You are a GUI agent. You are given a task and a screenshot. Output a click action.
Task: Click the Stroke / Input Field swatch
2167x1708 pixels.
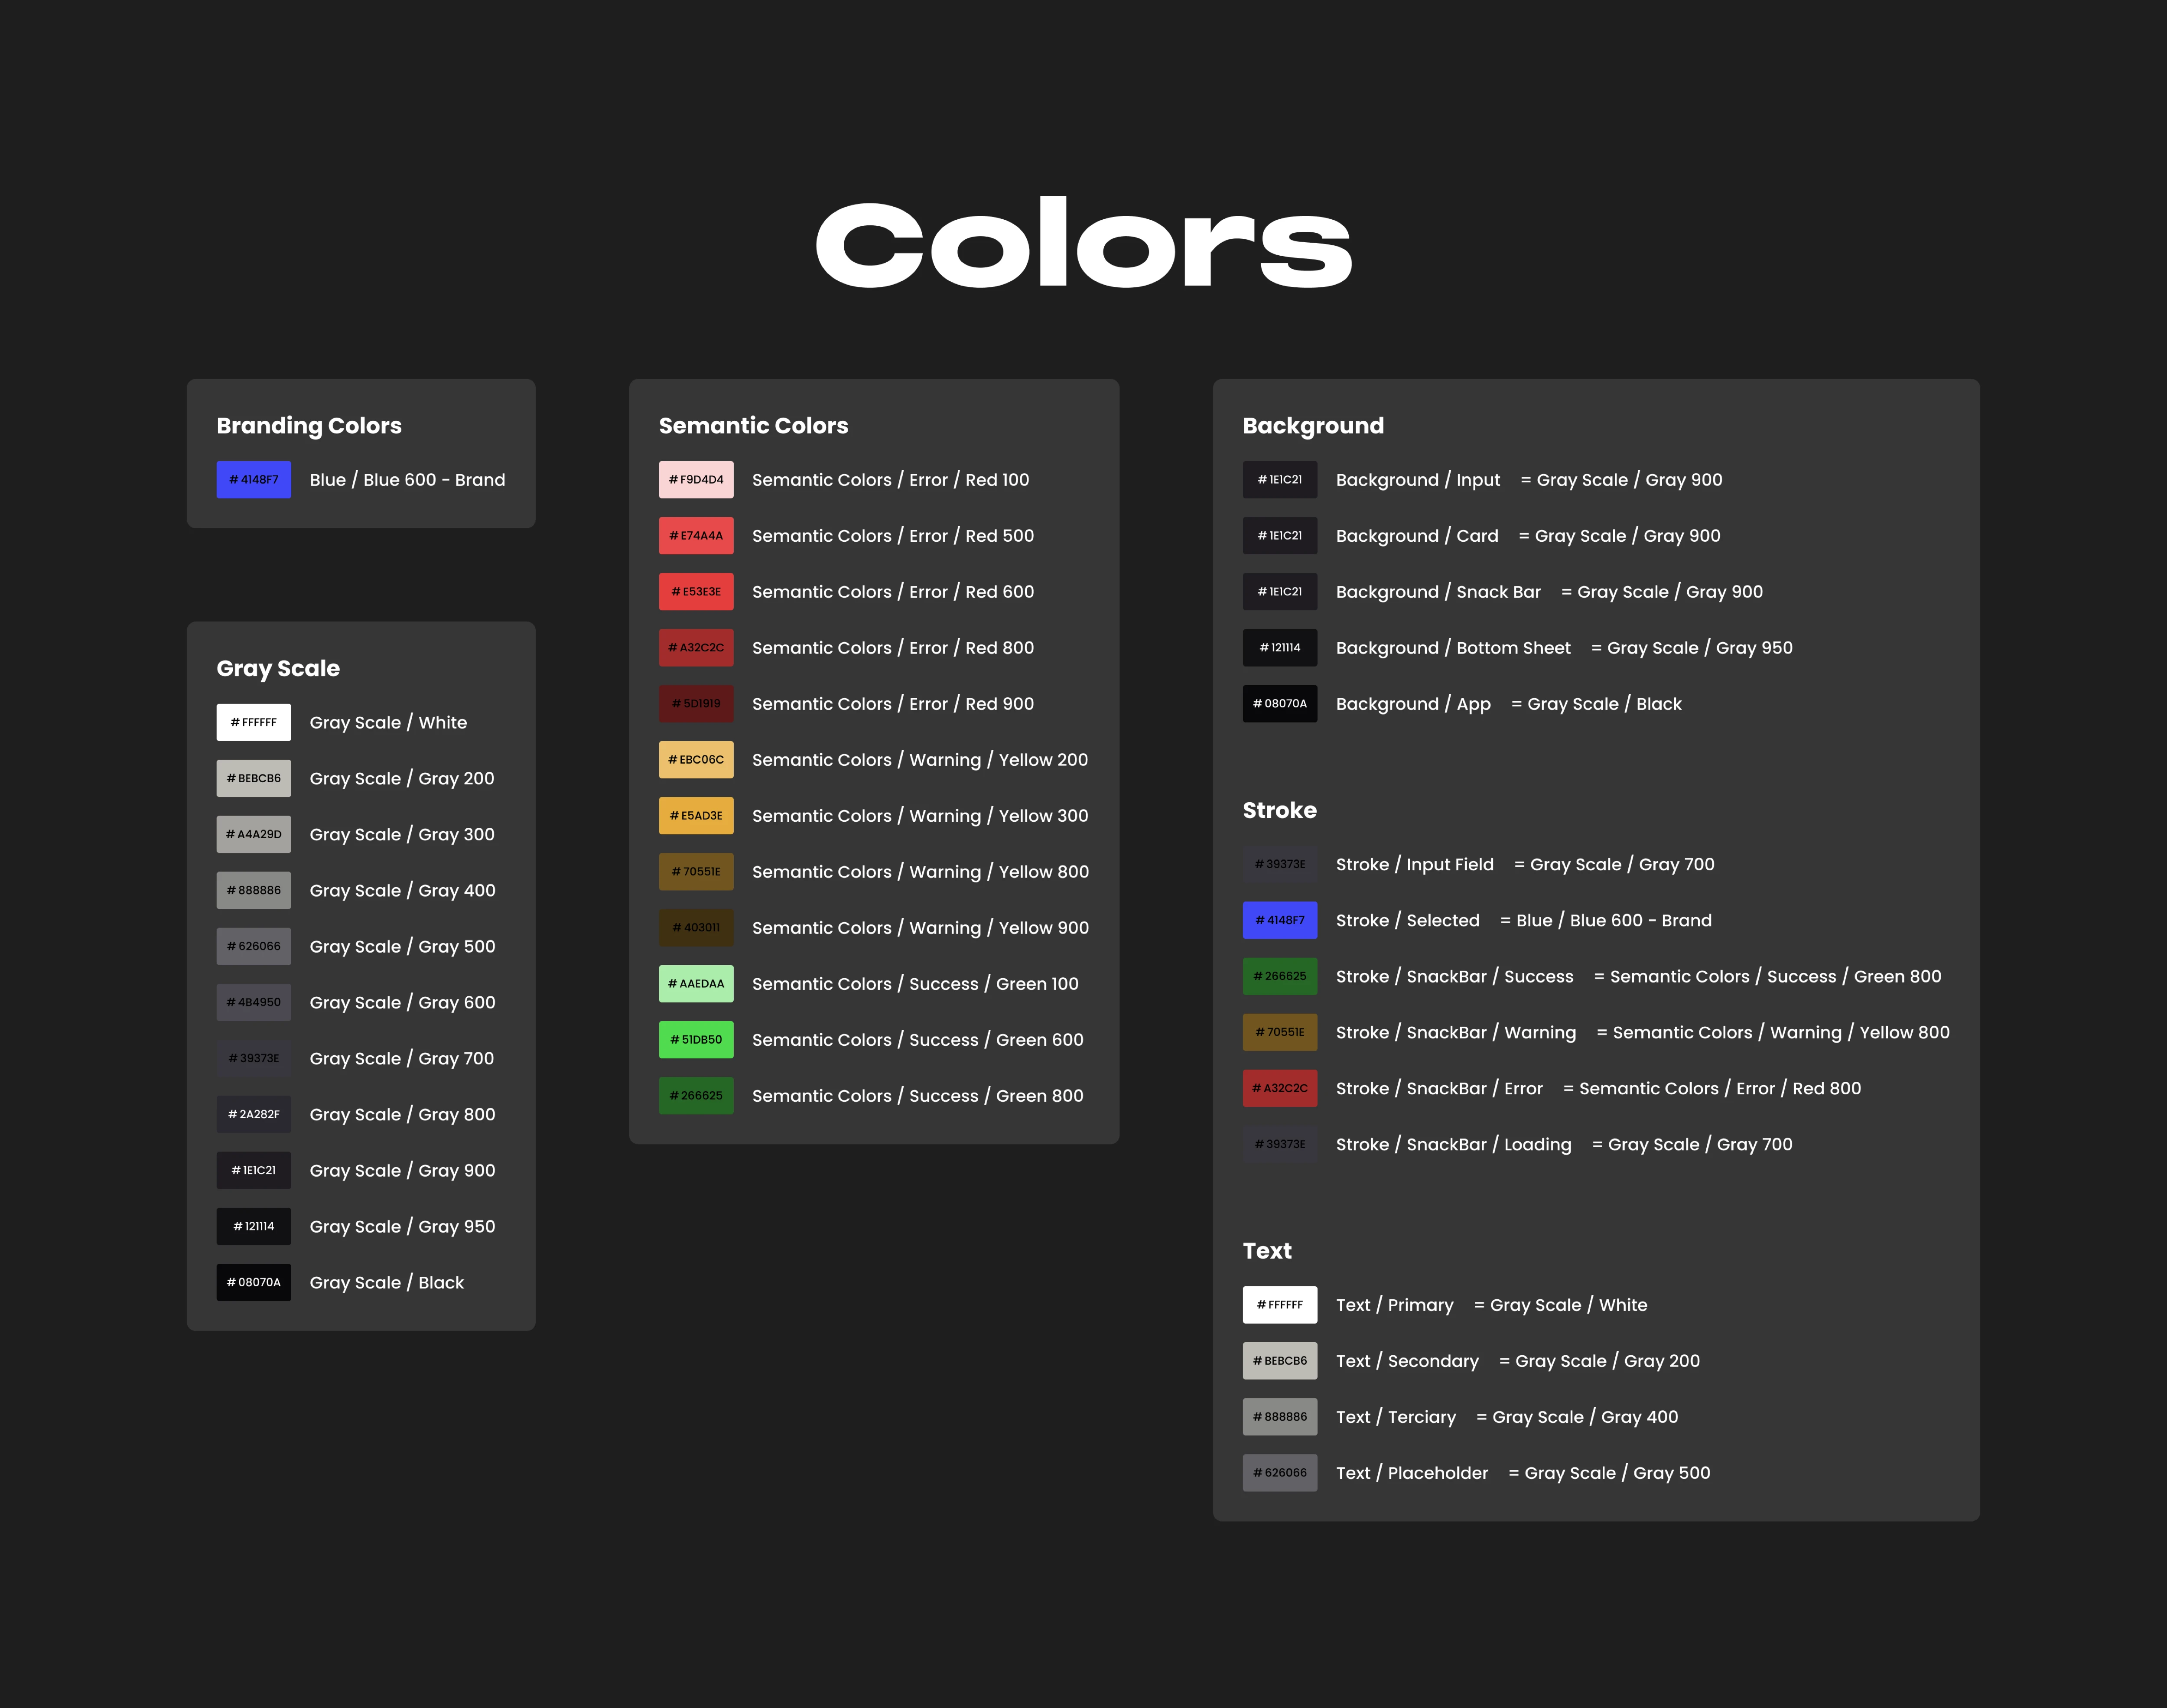(x=1280, y=864)
